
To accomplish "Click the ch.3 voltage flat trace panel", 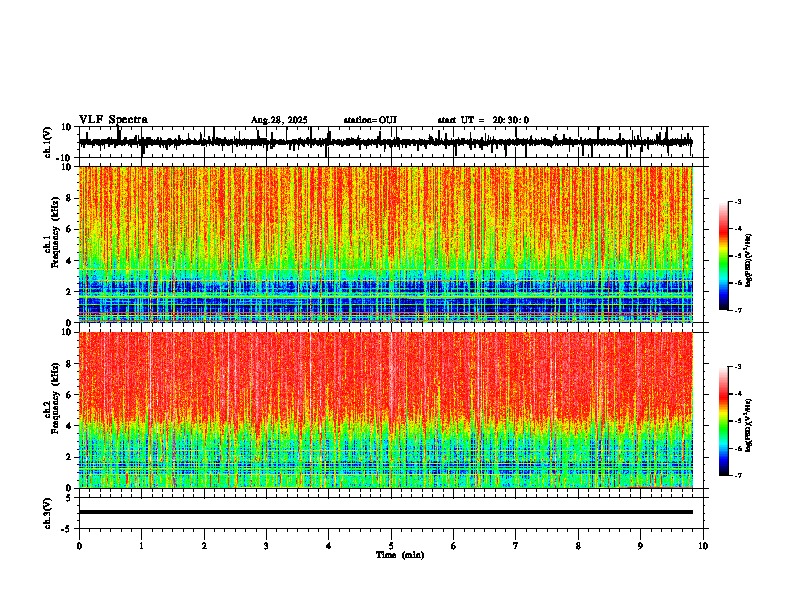I will pyautogui.click(x=391, y=513).
